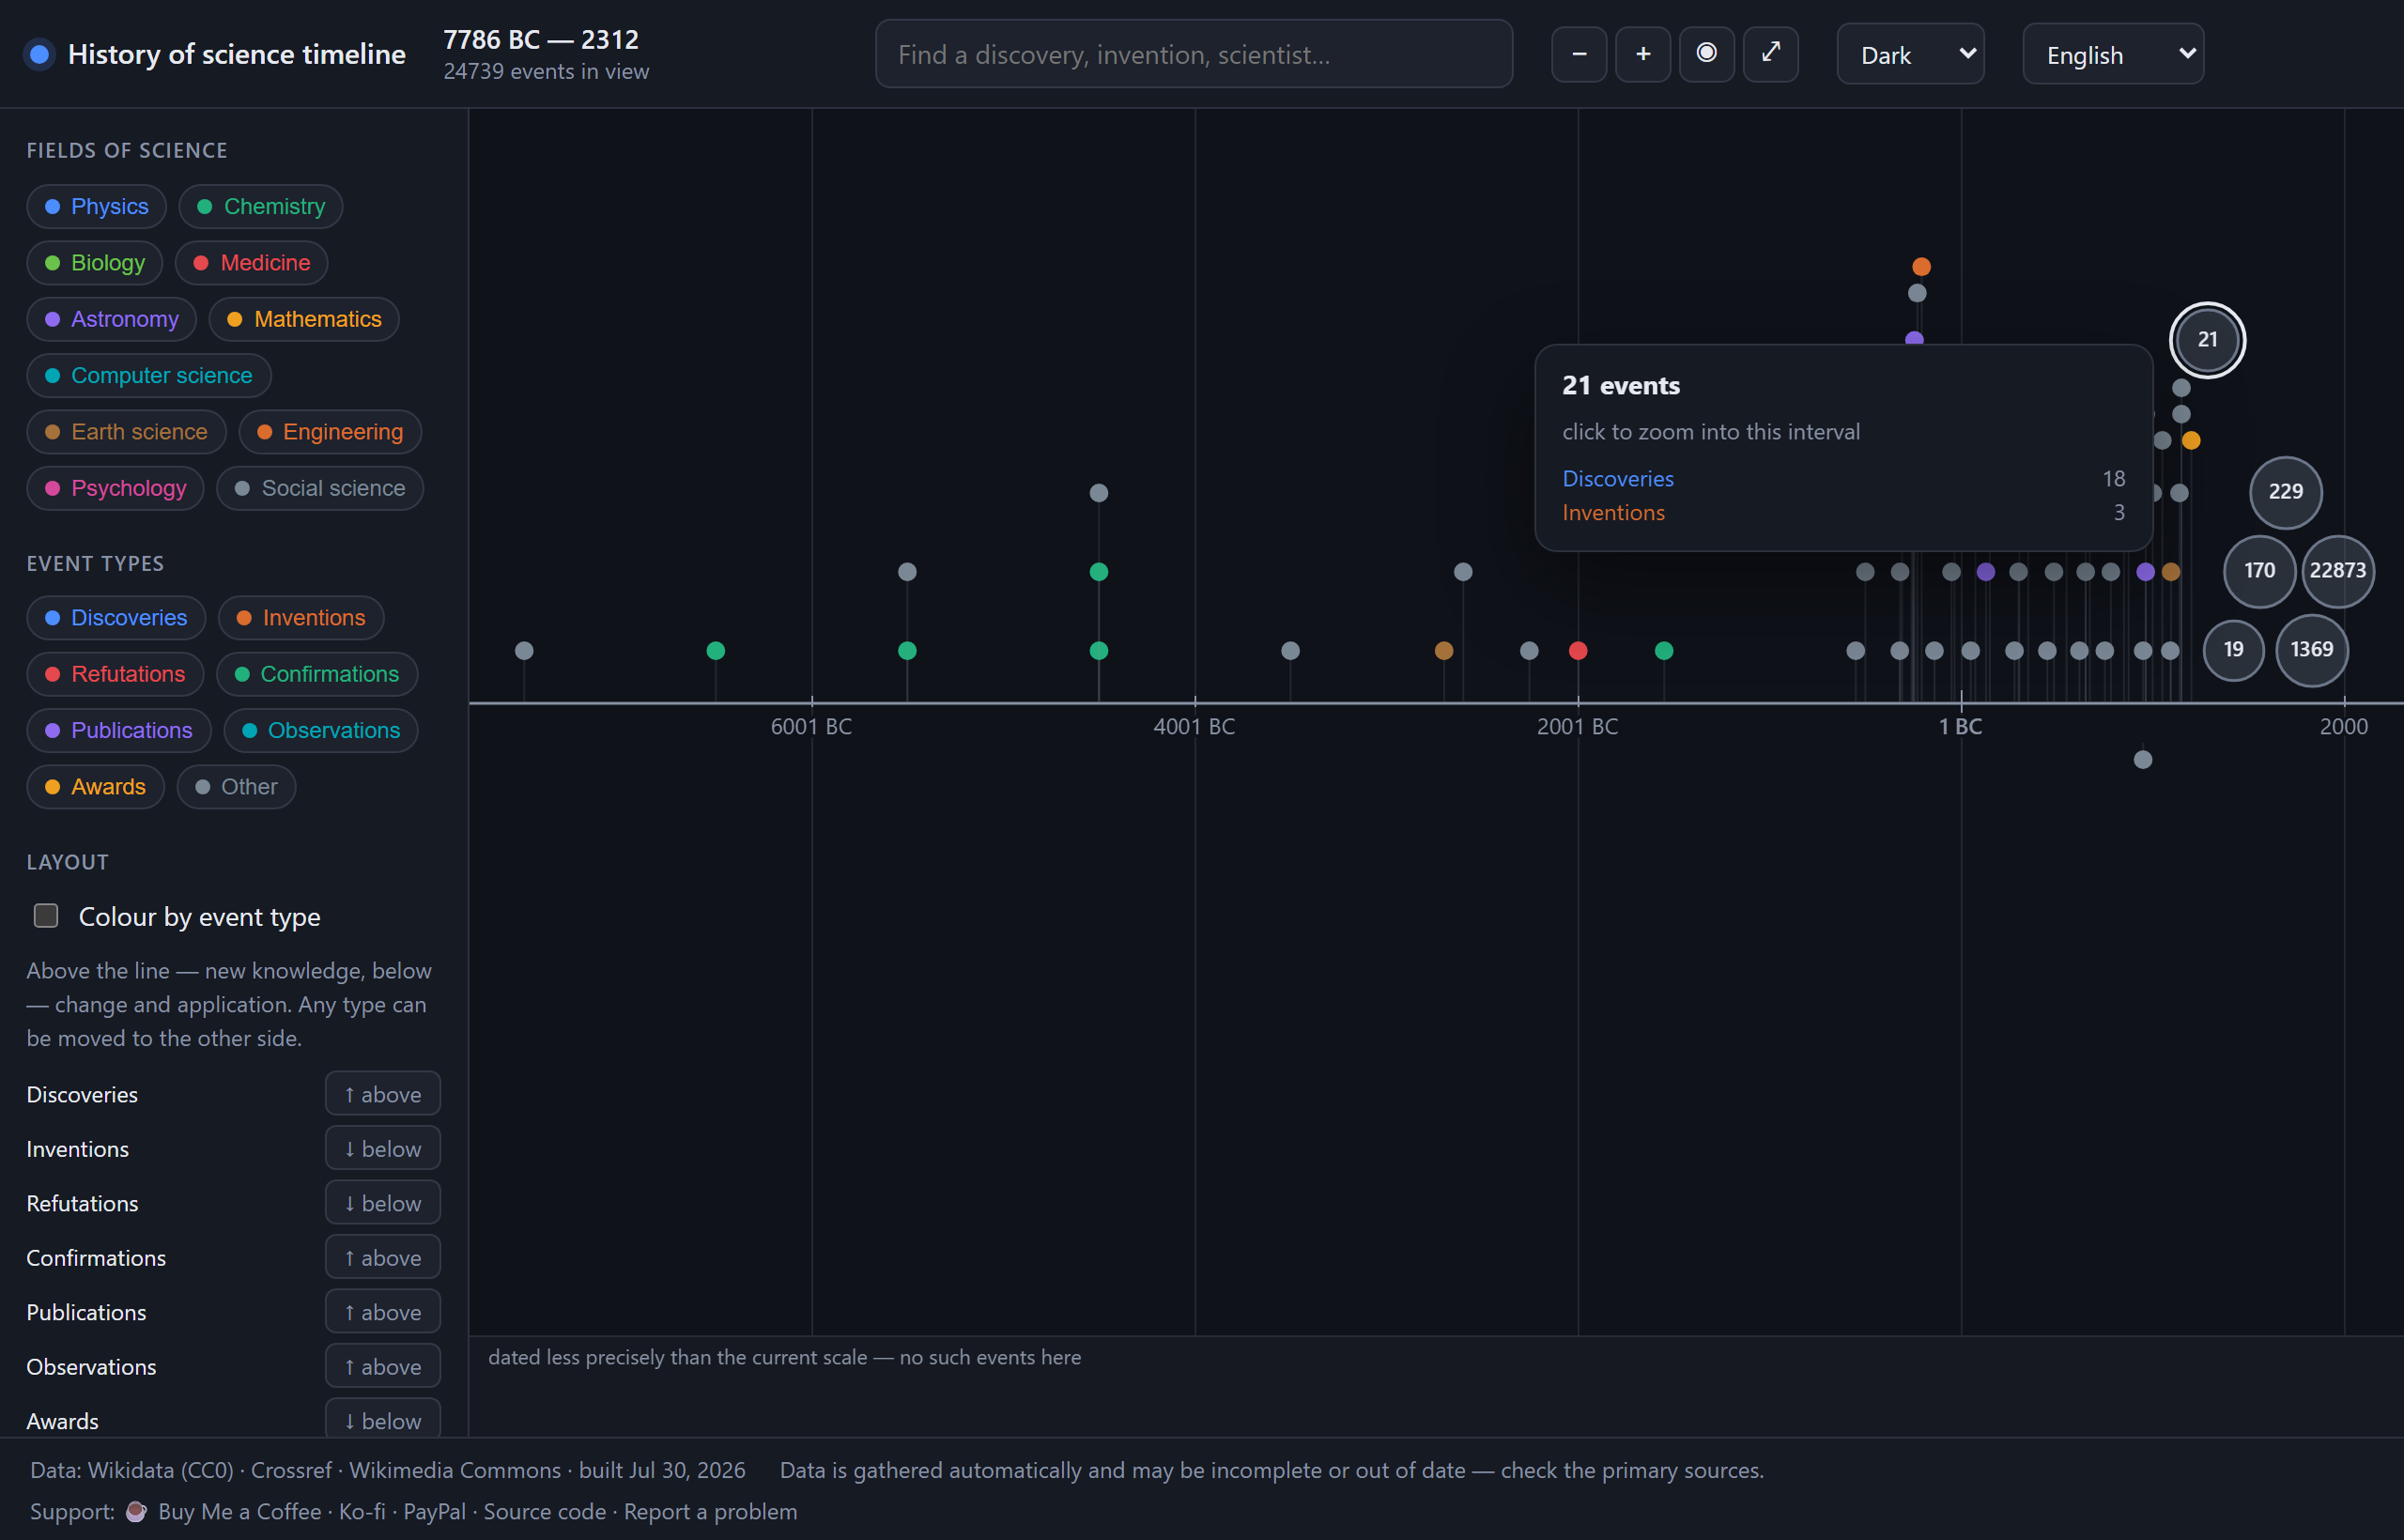Zoom in with the plus button
Image resolution: width=2404 pixels, height=1540 pixels.
pyautogui.click(x=1643, y=54)
